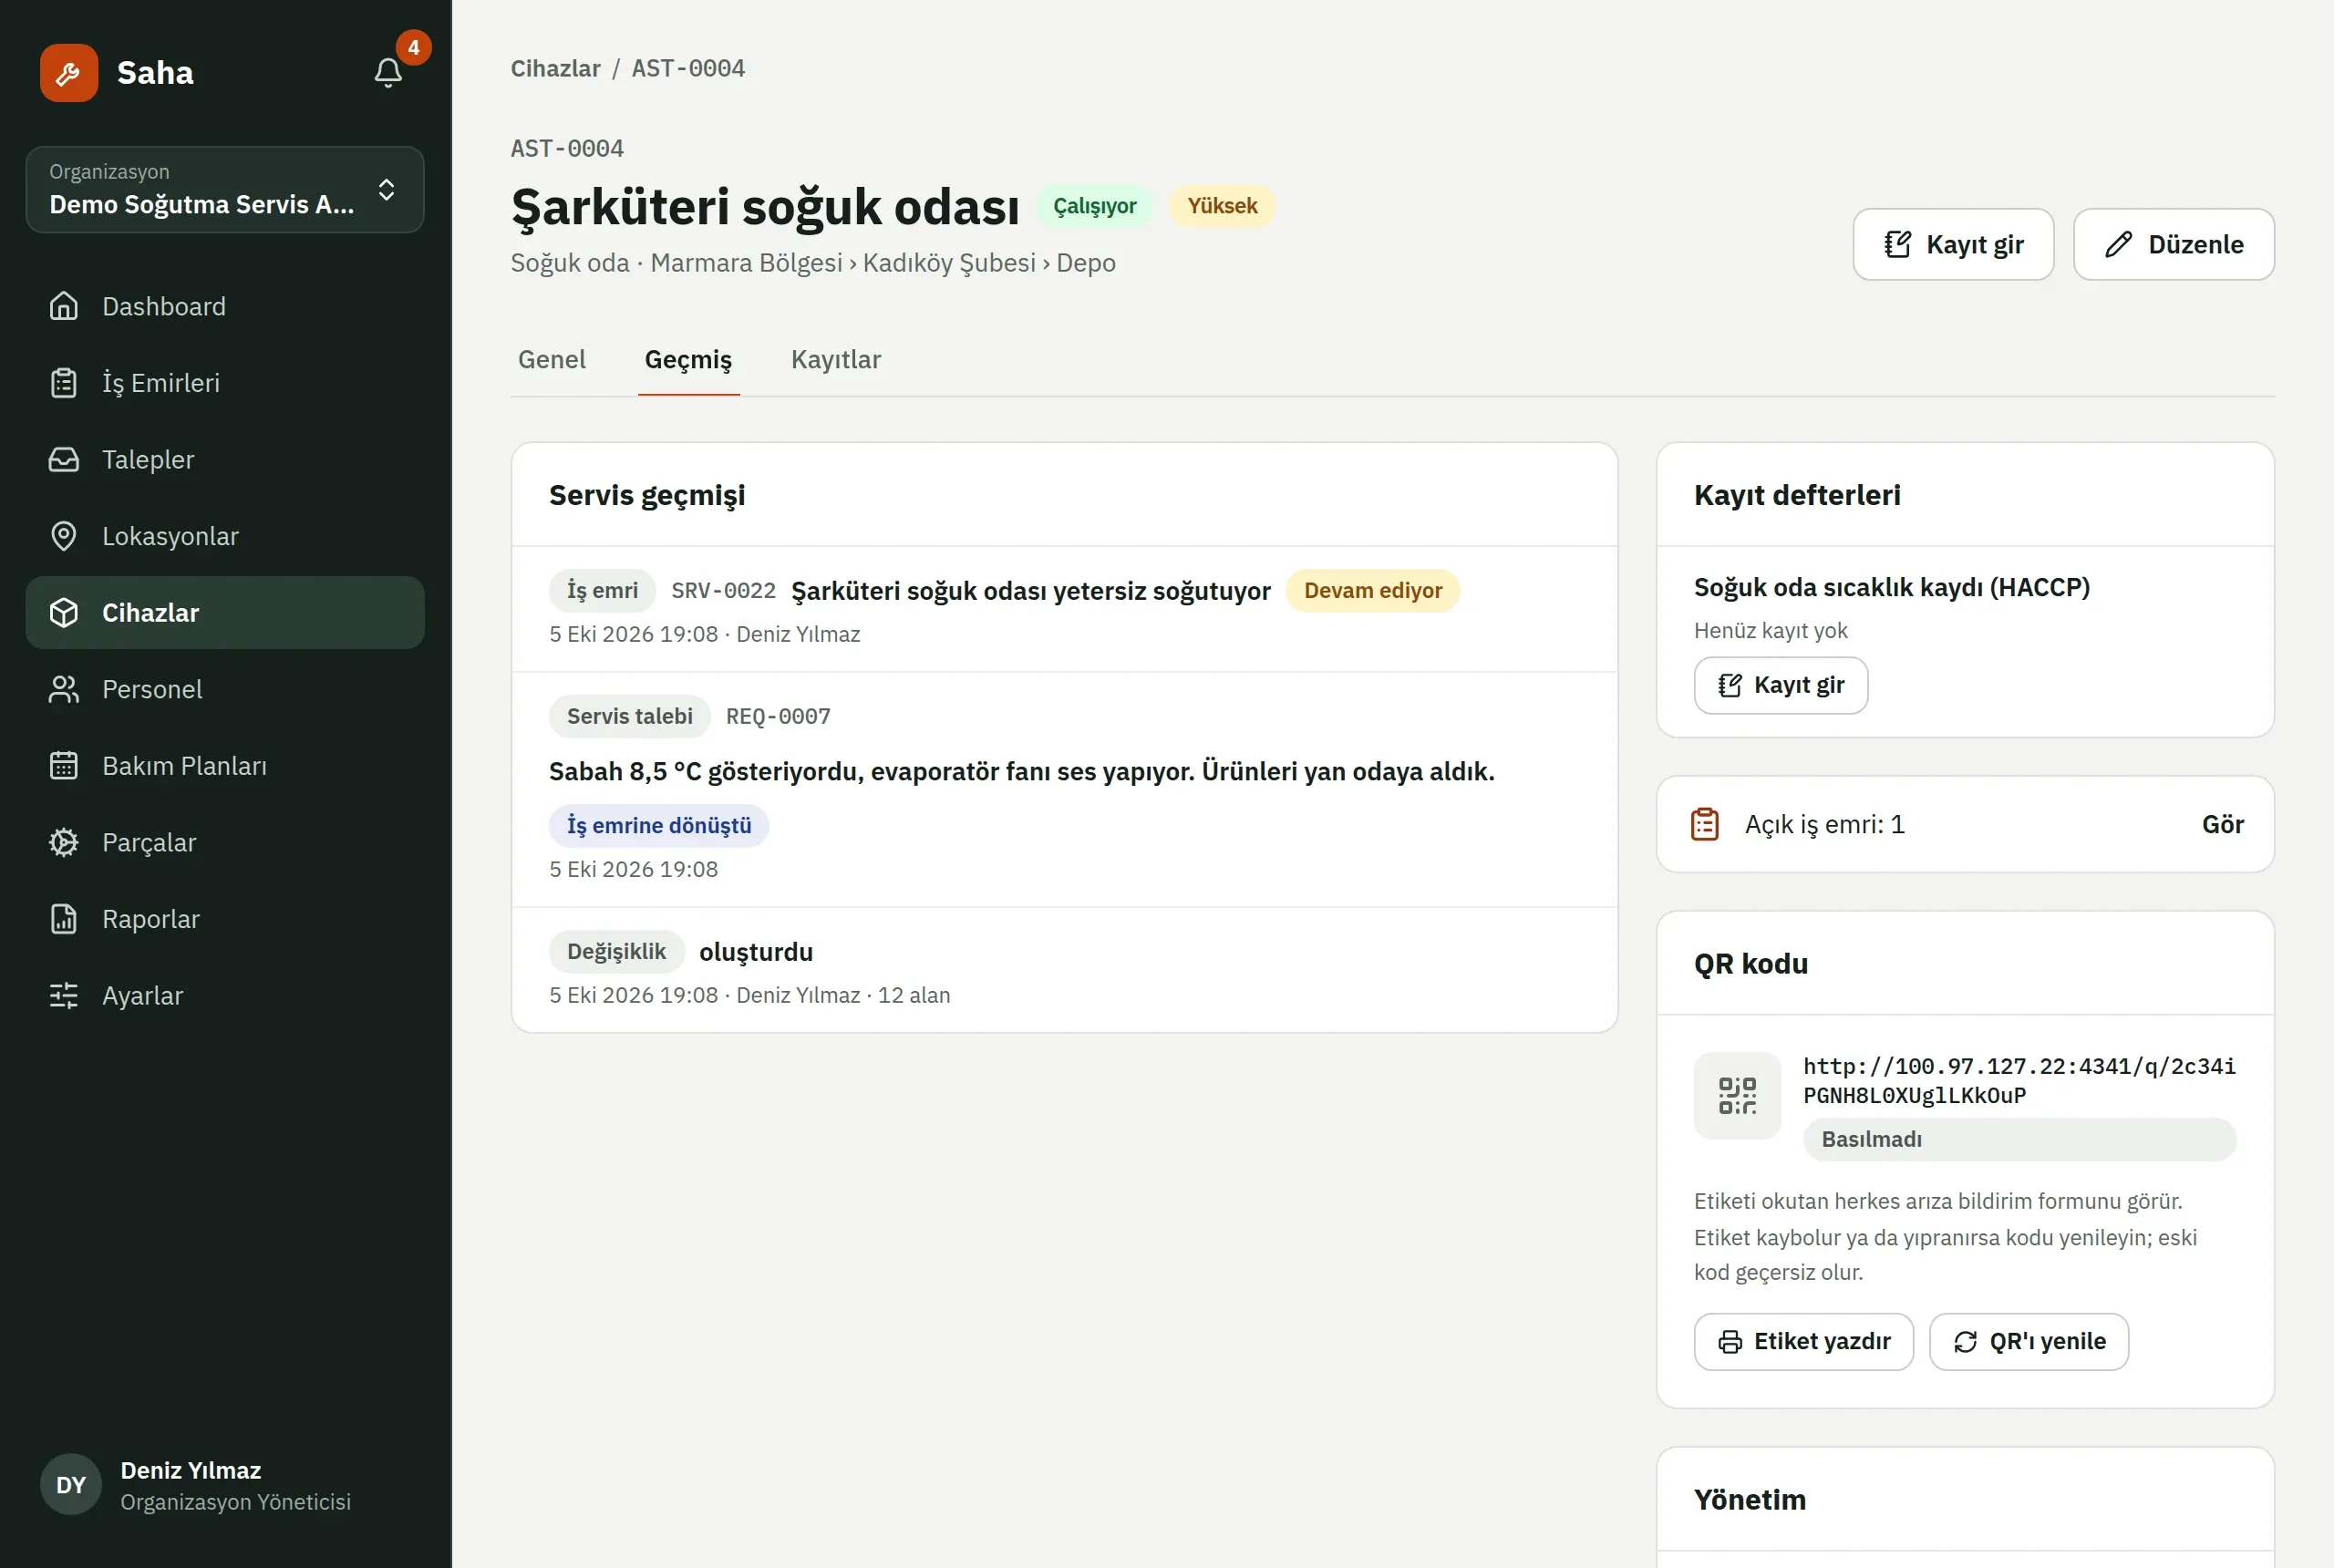The image size is (2334, 1568).
Task: Expand the Organizasyon selector
Action: (x=225, y=189)
